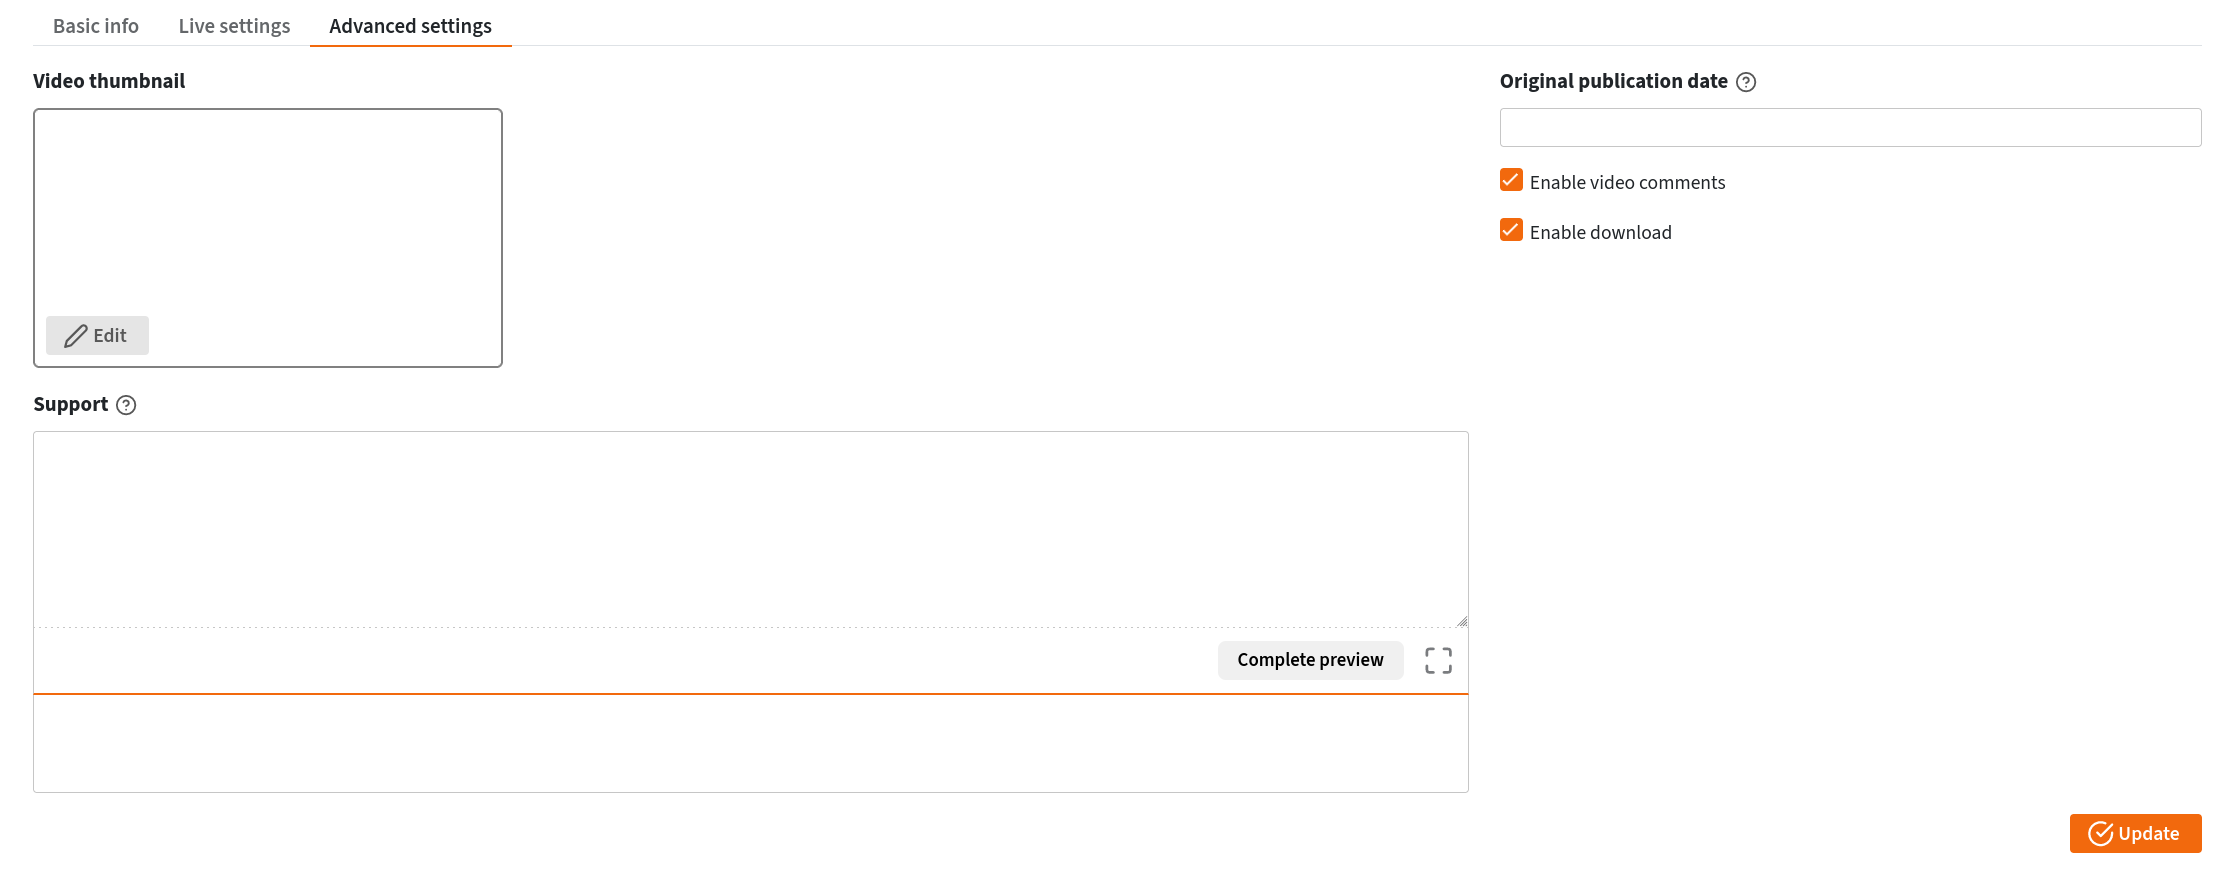Select the Advanced settings tab
The width and height of the screenshot is (2232, 875).
409,26
